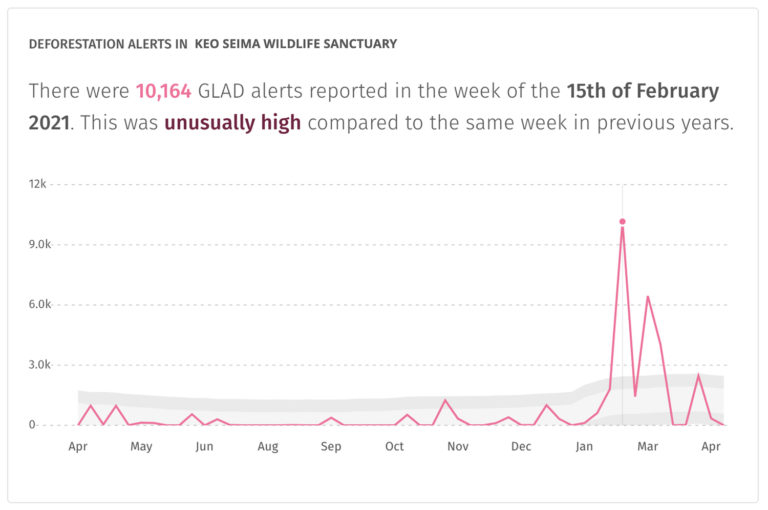Click the 6.0k y-axis label
This screenshot has width=768, height=510.
(x=33, y=305)
